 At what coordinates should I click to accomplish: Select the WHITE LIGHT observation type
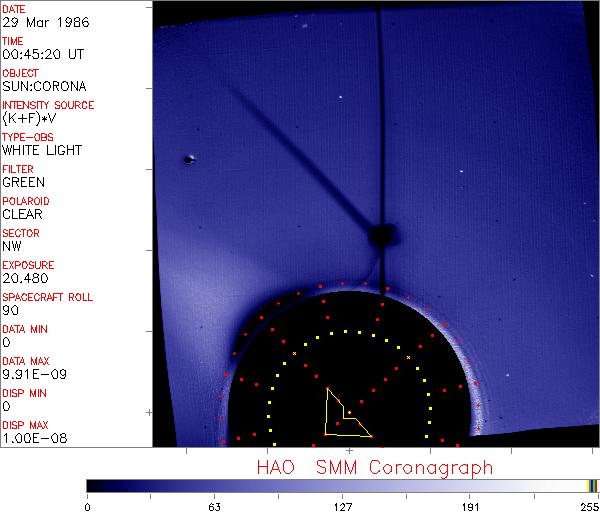tap(42, 150)
